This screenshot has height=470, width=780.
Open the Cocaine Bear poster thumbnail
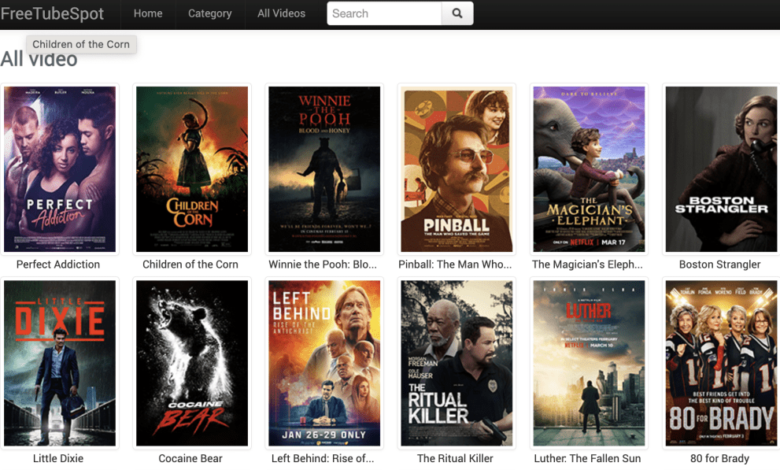point(192,363)
